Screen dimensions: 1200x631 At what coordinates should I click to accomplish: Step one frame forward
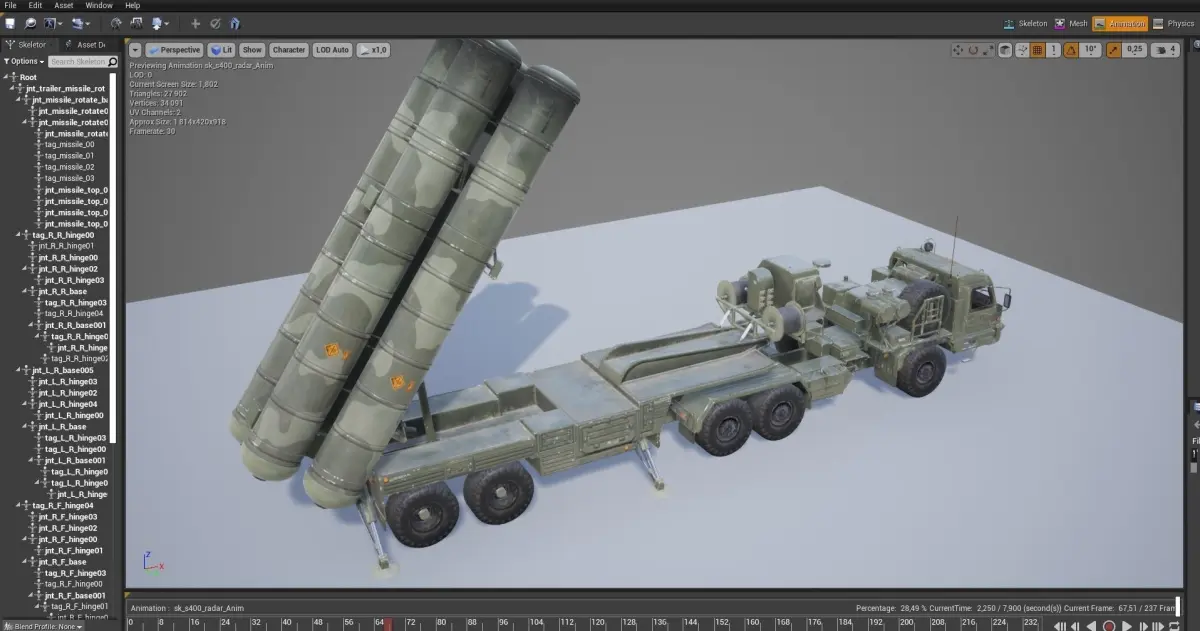point(1143,626)
